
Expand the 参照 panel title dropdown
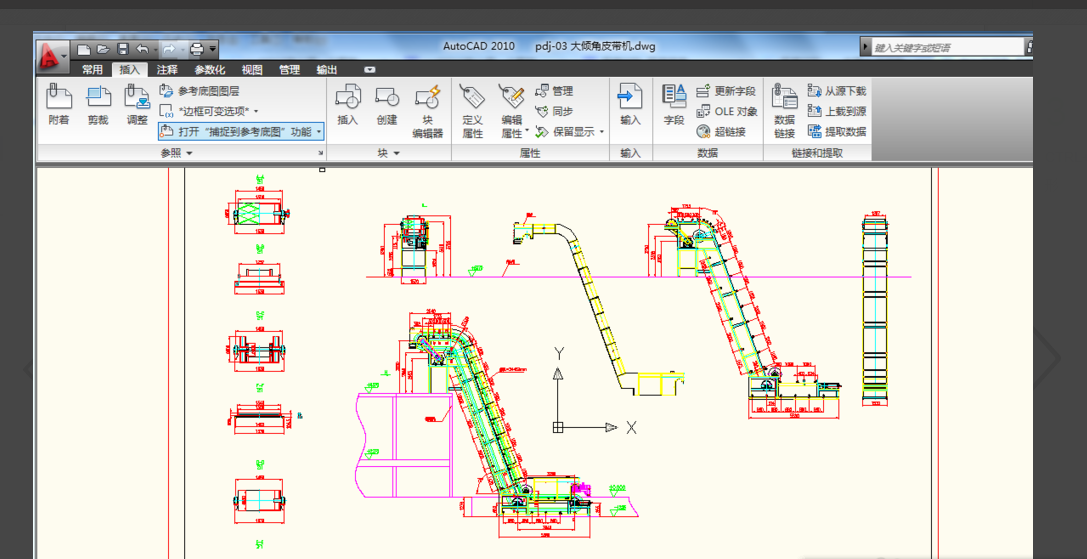pos(189,153)
